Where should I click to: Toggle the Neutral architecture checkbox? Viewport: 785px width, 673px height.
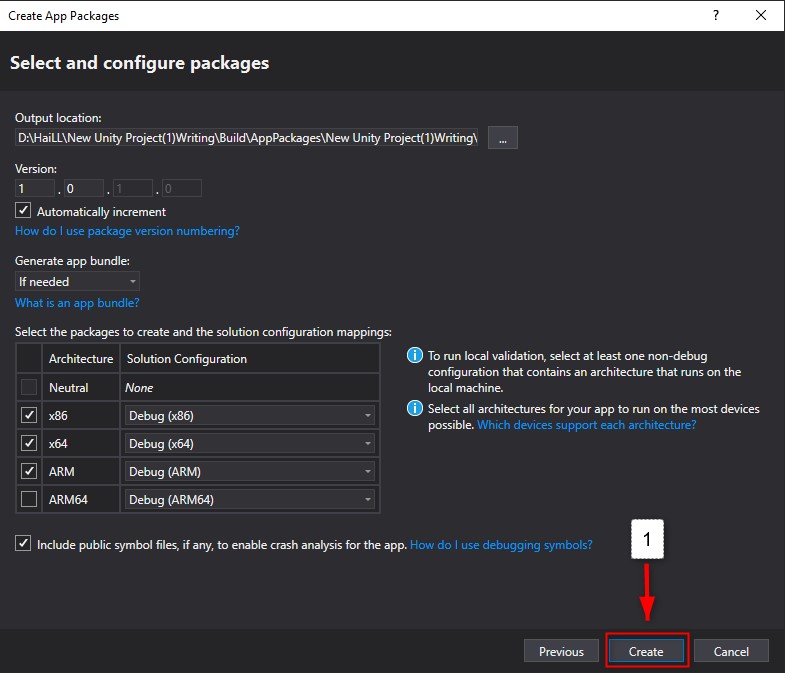[29, 387]
